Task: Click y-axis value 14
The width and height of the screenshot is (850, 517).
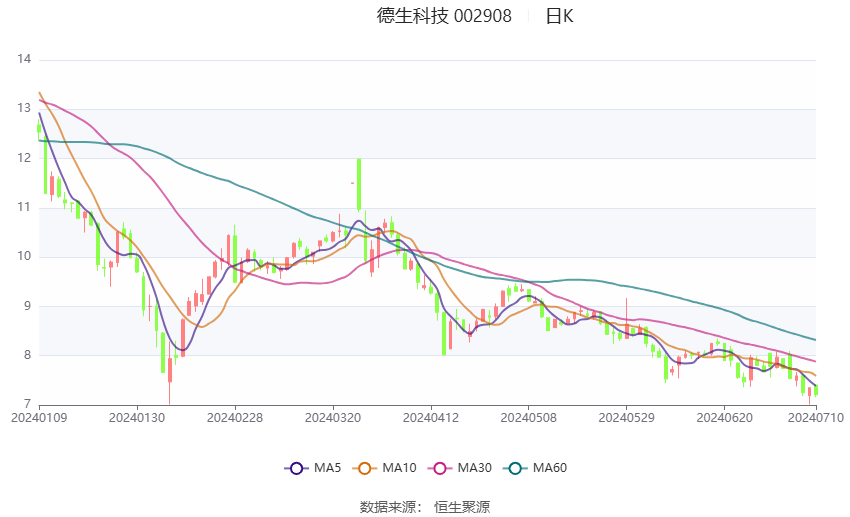Action: pyautogui.click(x=24, y=59)
